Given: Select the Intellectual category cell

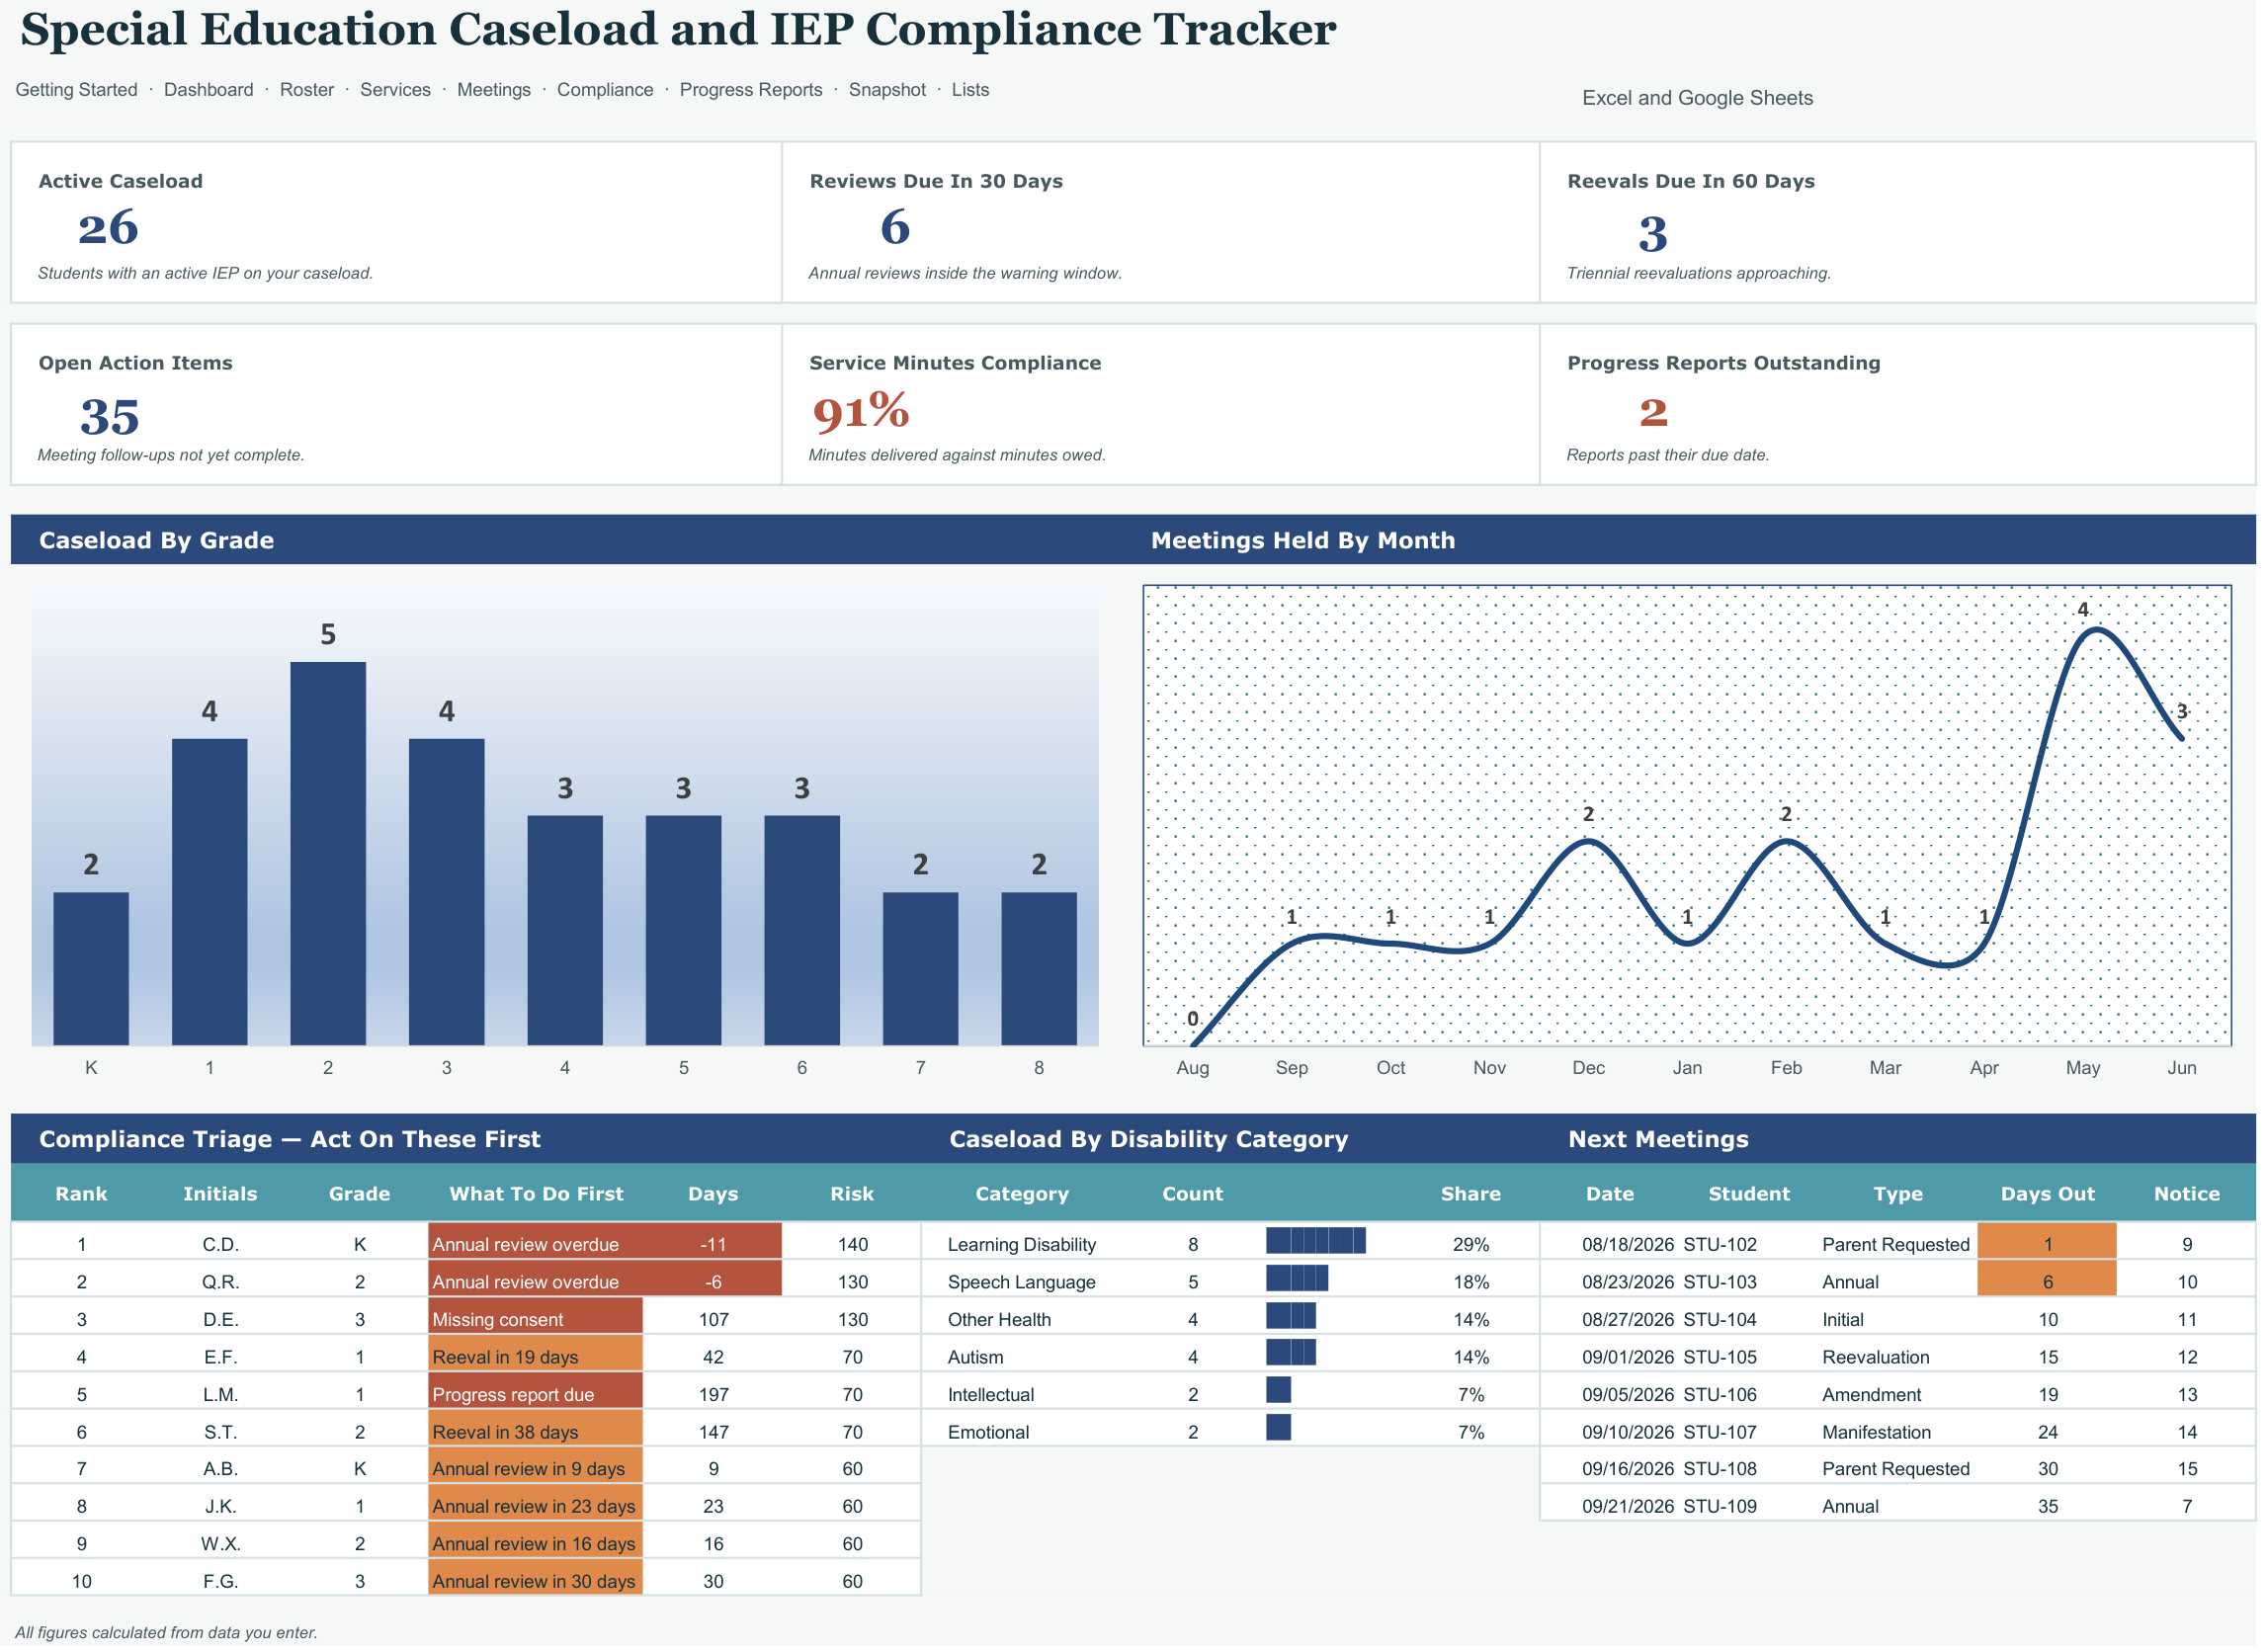Looking at the screenshot, I should [x=992, y=1396].
